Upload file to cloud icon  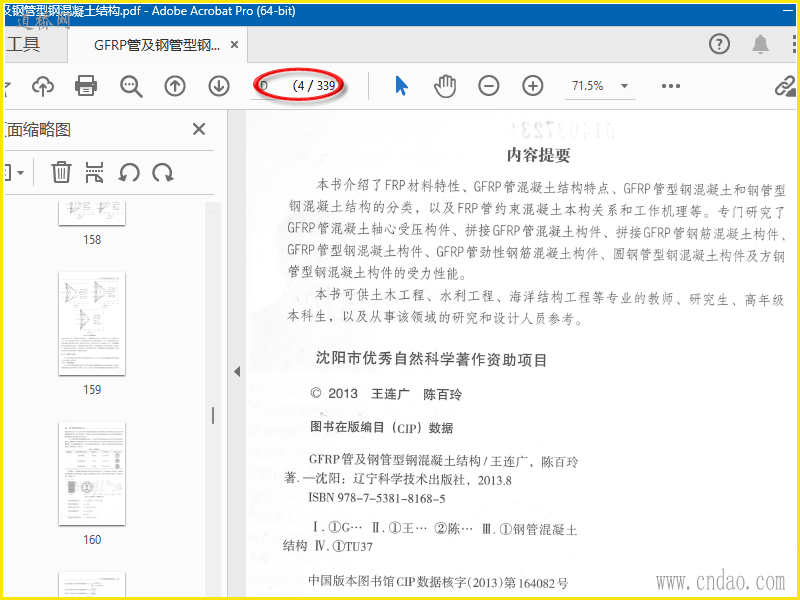(43, 86)
